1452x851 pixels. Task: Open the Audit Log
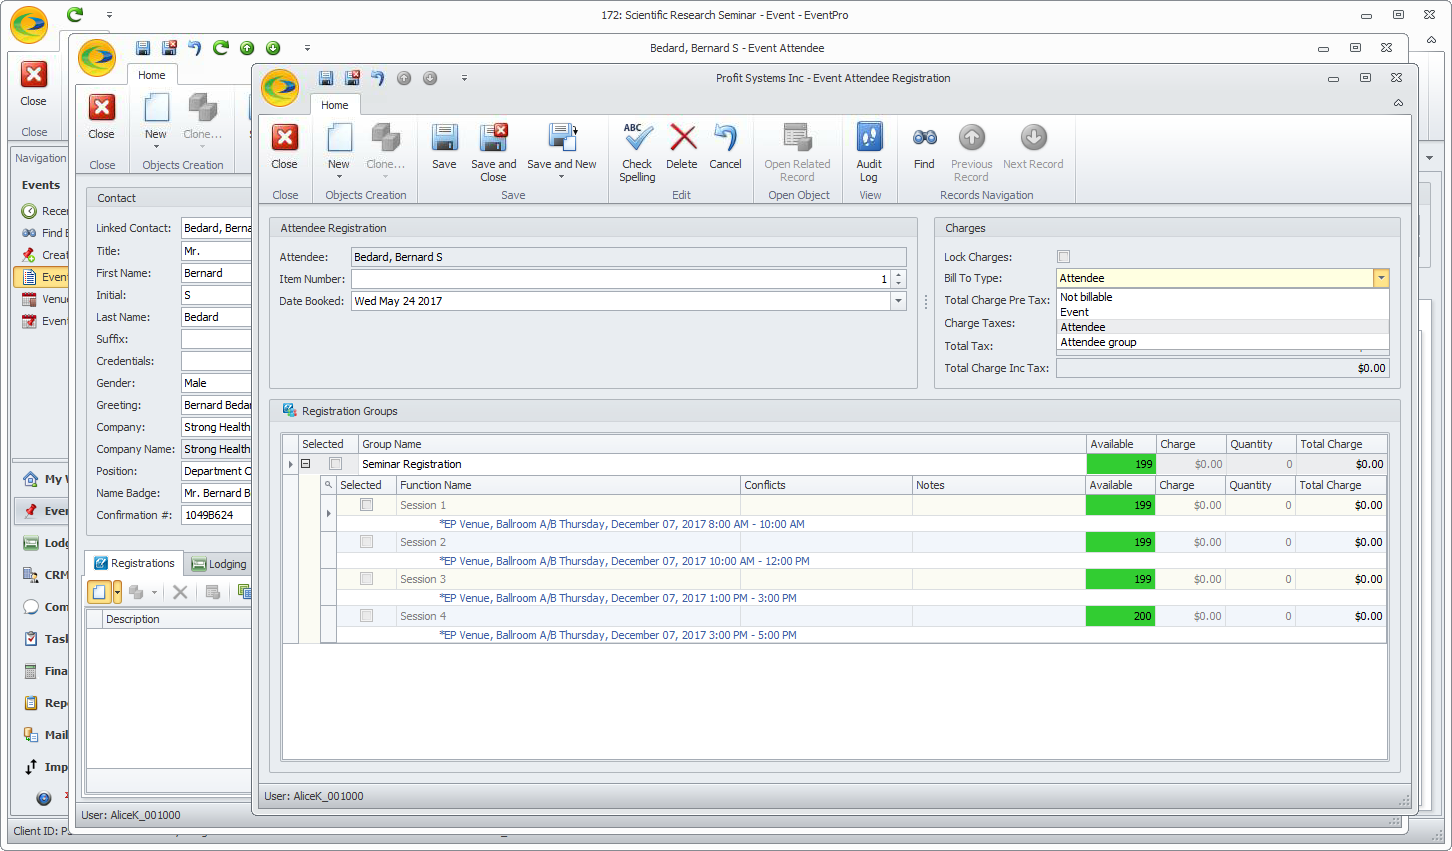click(x=869, y=153)
